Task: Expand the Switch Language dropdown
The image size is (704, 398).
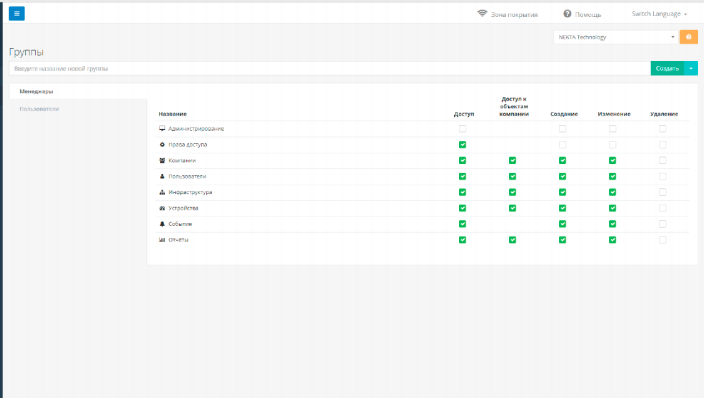Action: point(659,14)
